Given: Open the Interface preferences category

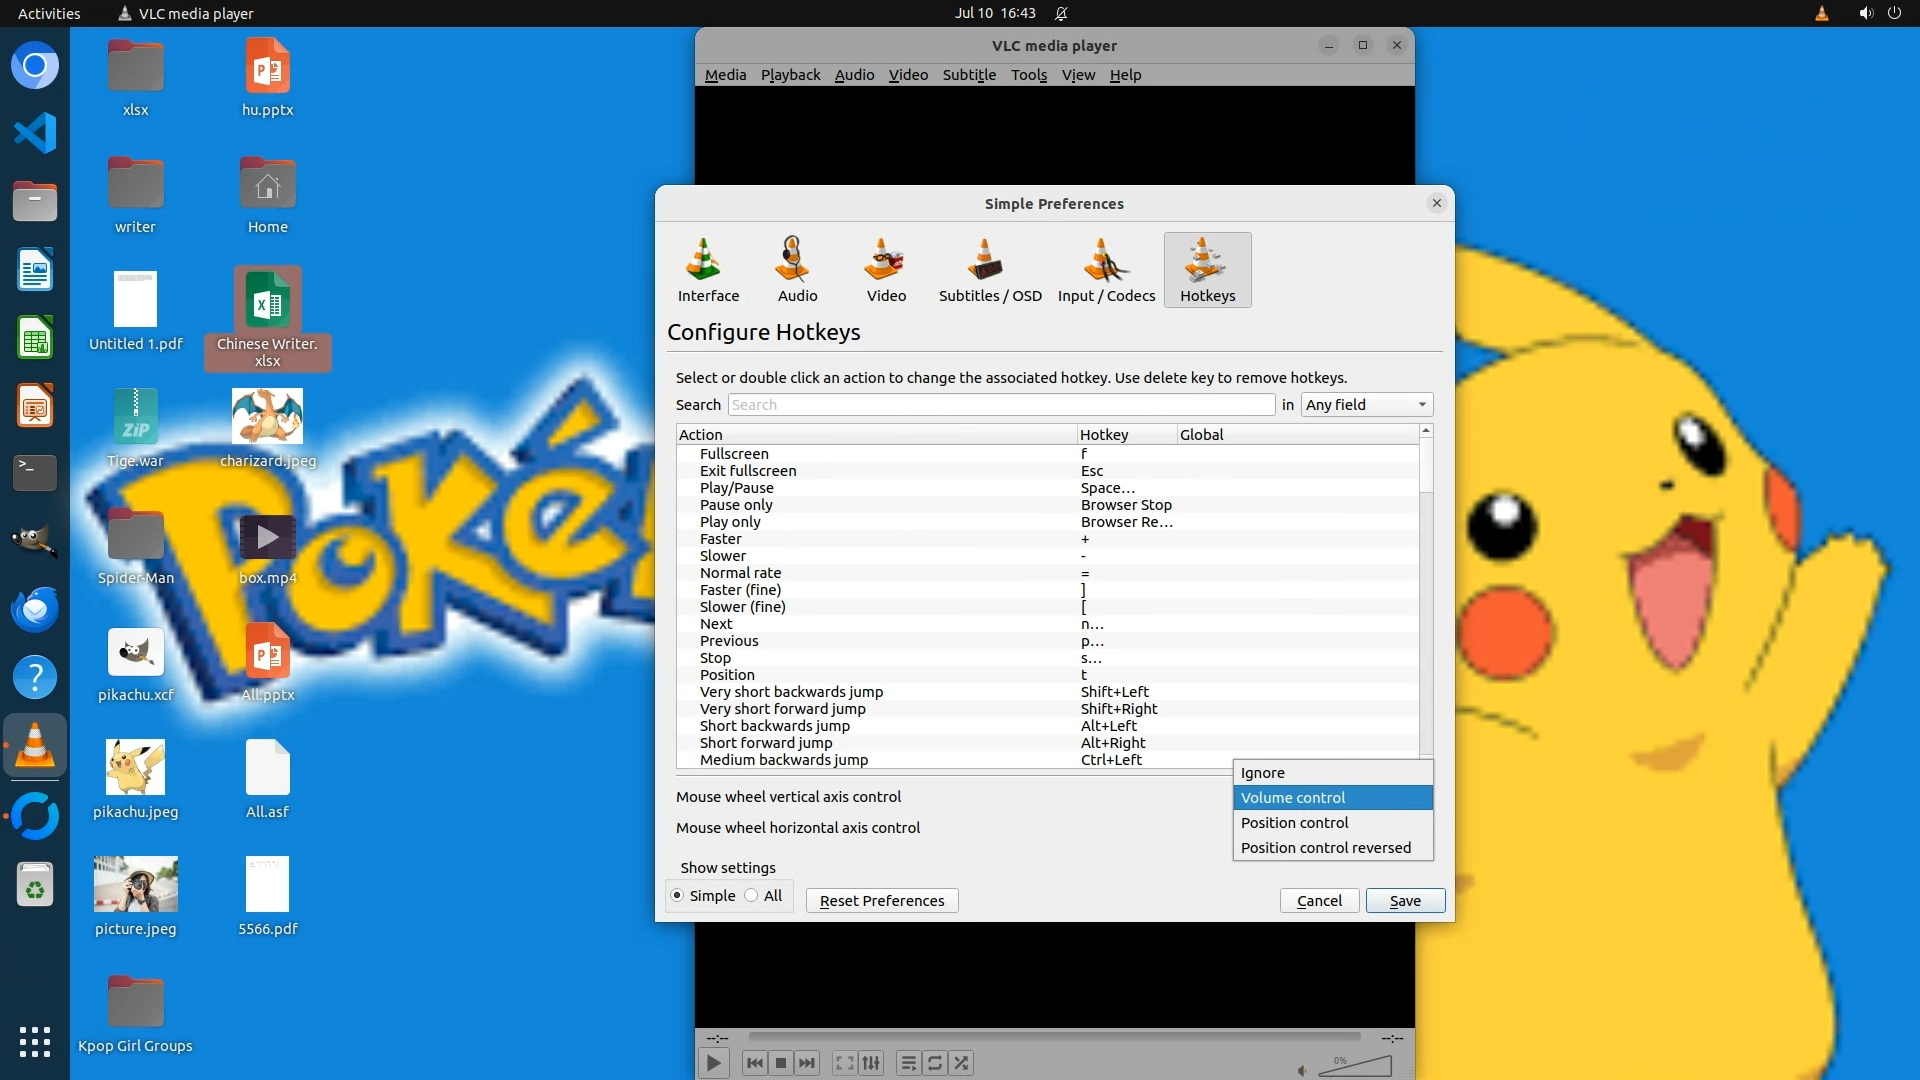Looking at the screenshot, I should (708, 270).
